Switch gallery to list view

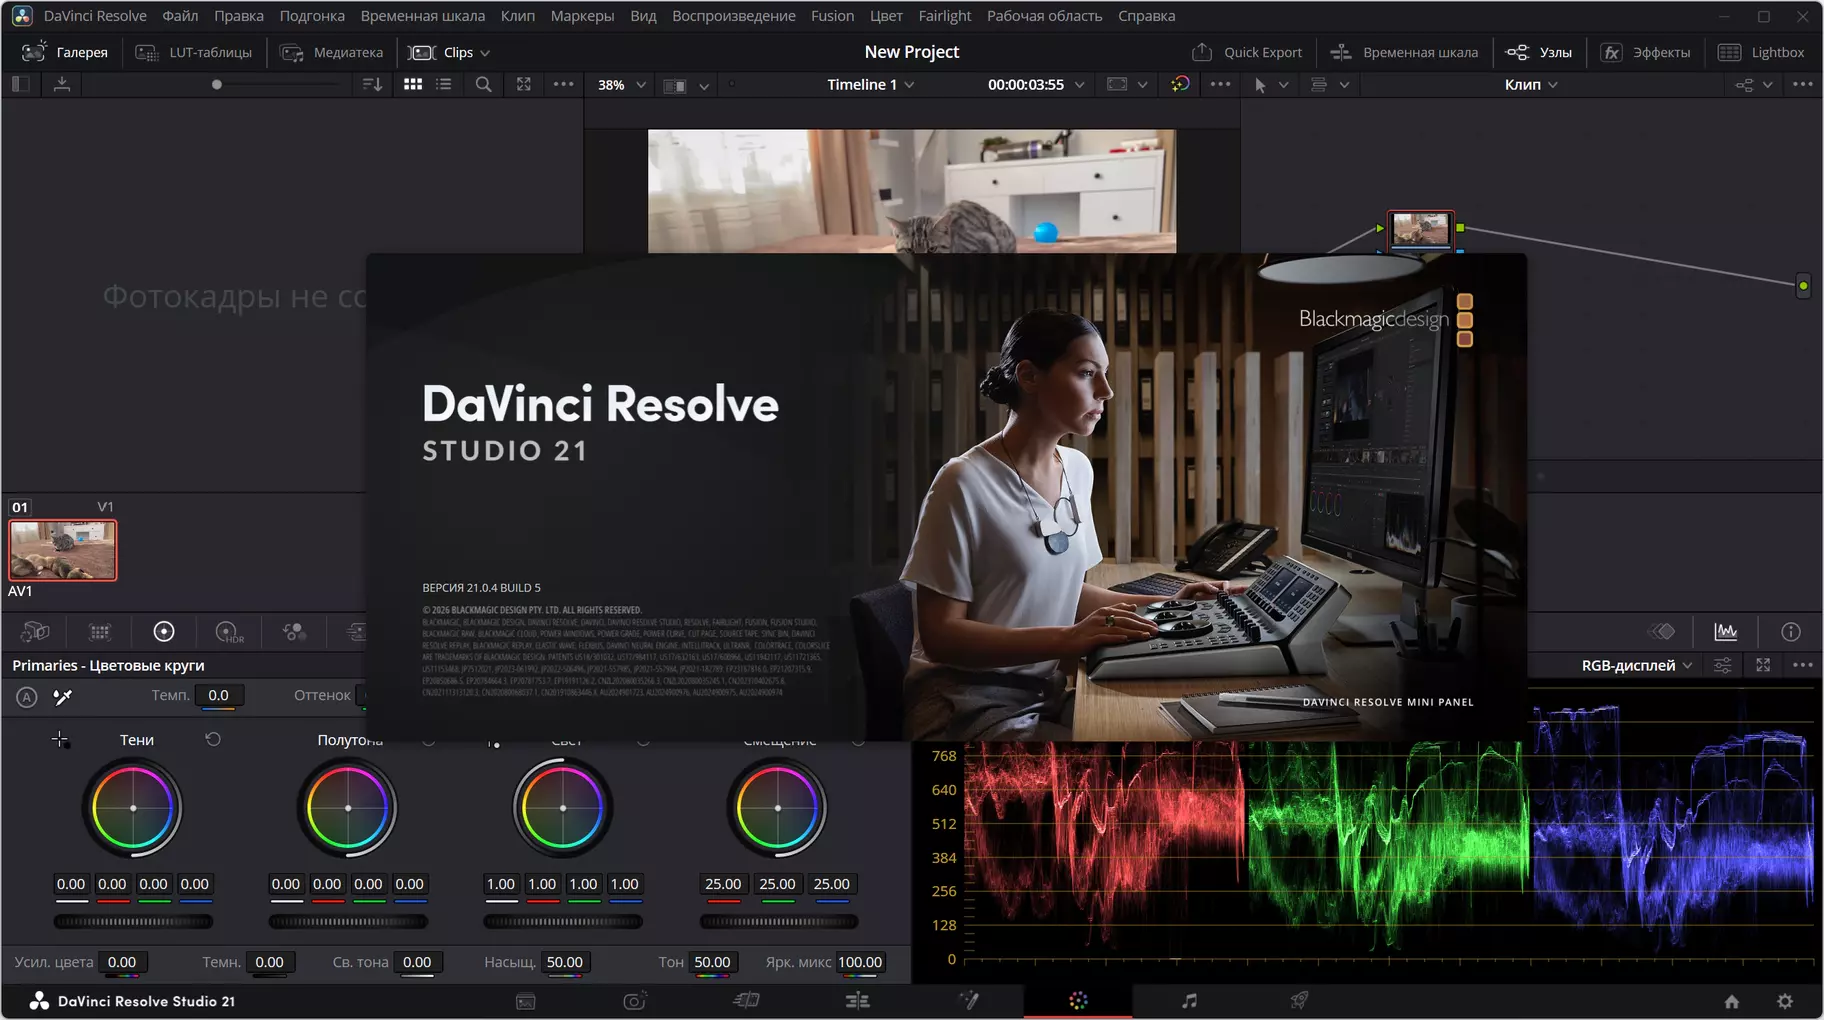444,85
